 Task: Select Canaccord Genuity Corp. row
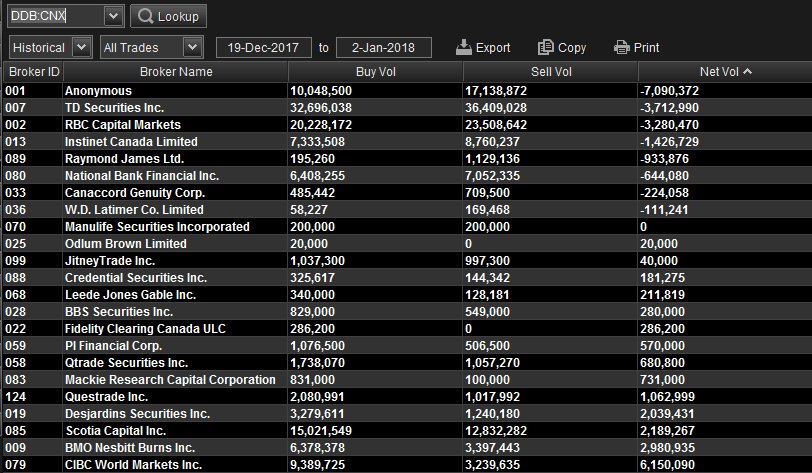(407, 193)
